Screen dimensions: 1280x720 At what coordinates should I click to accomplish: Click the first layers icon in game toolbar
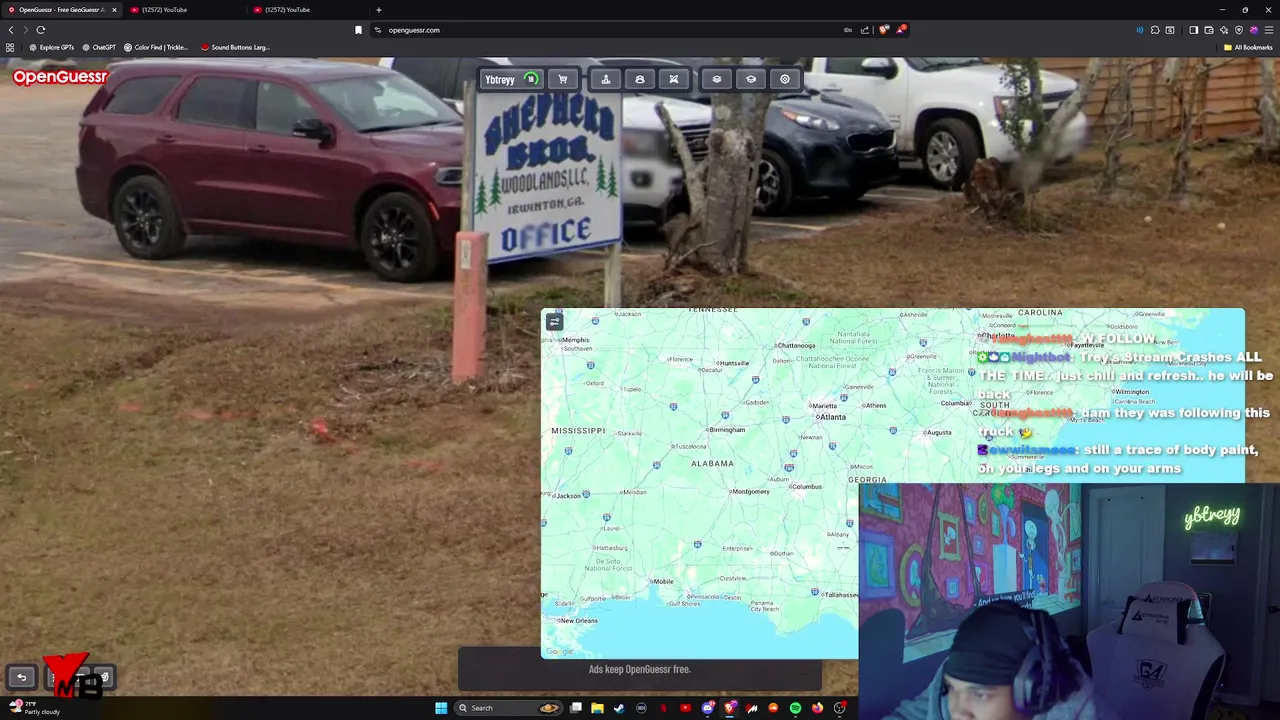[717, 79]
